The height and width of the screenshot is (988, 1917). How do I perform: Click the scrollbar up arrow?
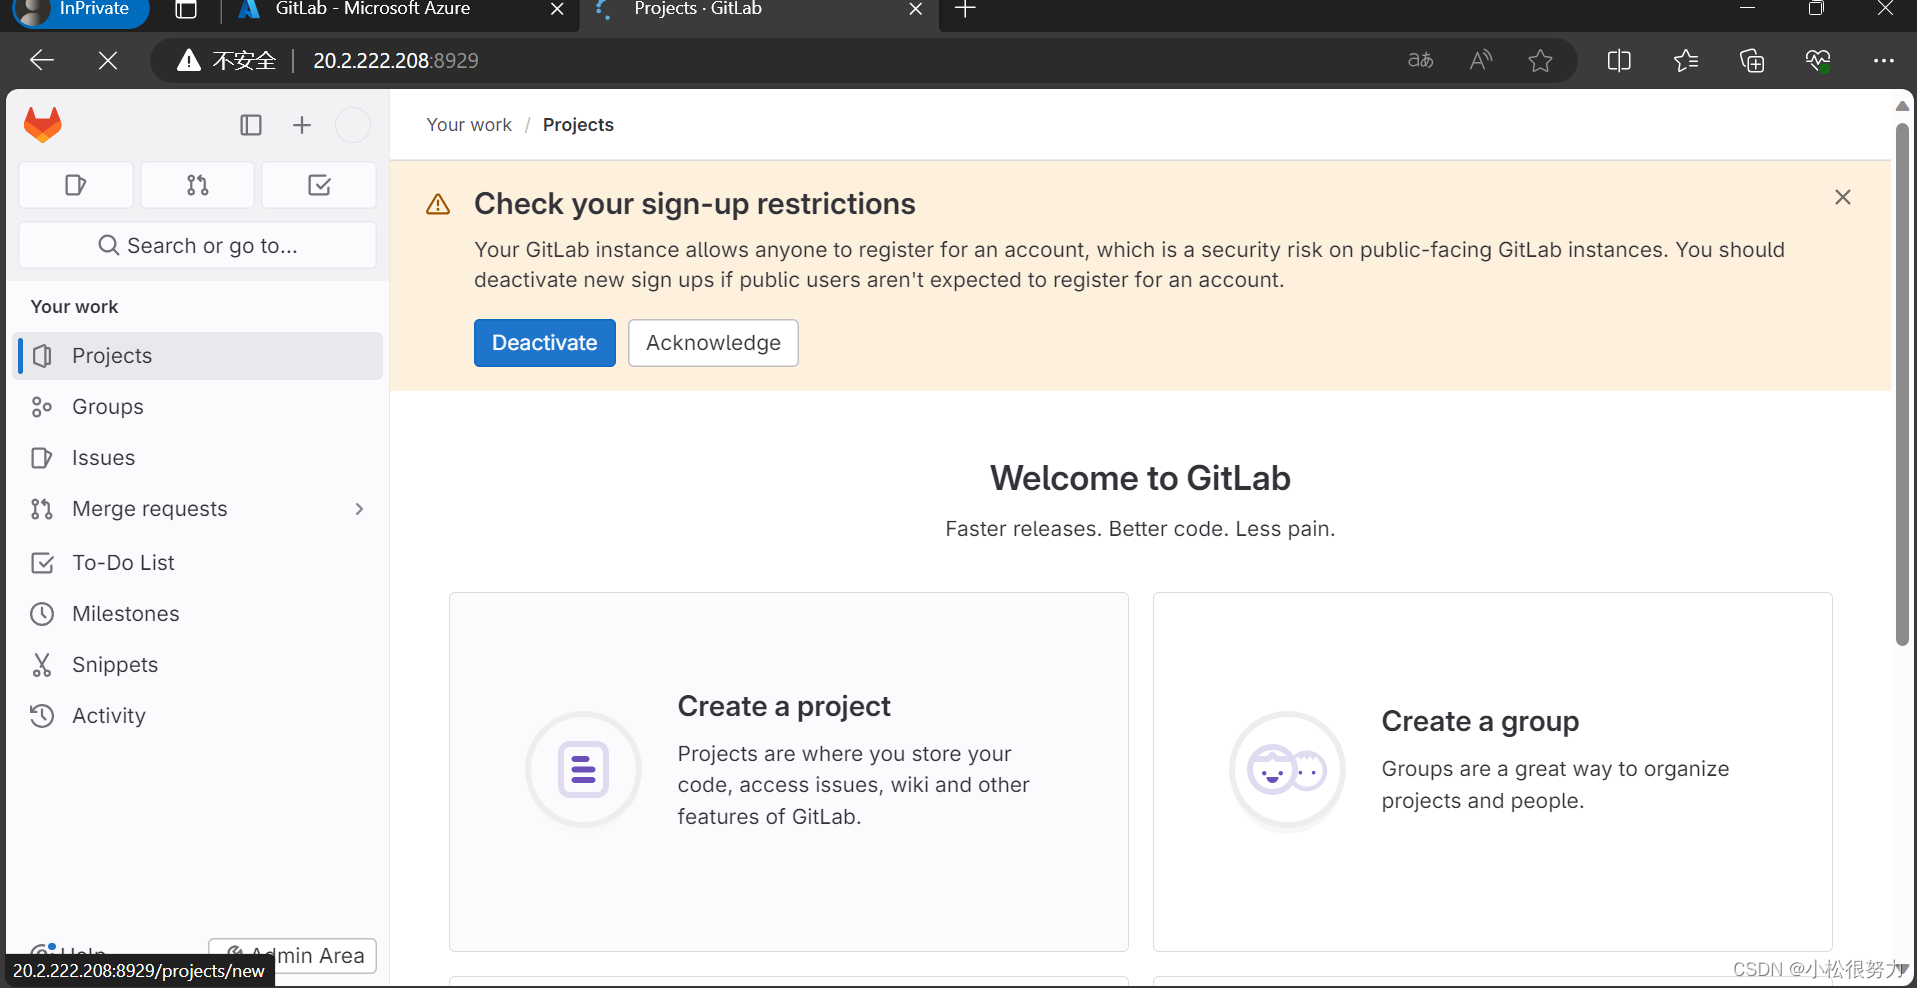point(1902,105)
